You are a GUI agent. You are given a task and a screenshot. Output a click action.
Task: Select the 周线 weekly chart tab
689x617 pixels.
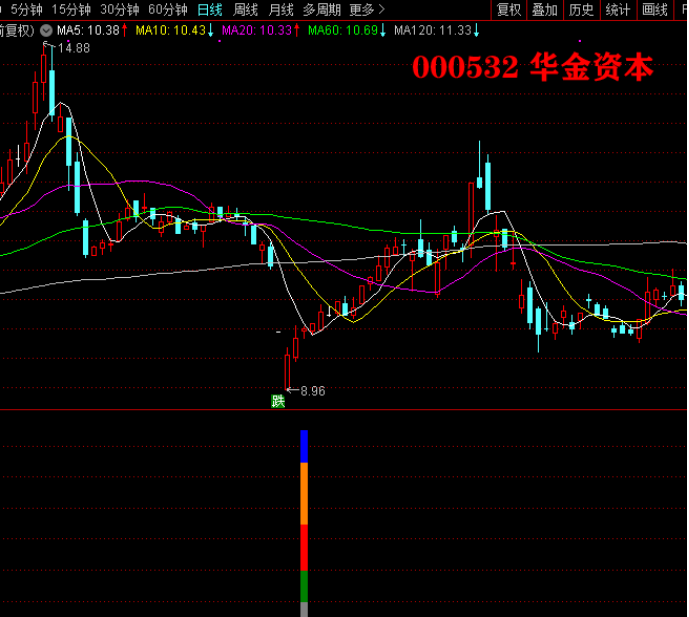tap(245, 9)
